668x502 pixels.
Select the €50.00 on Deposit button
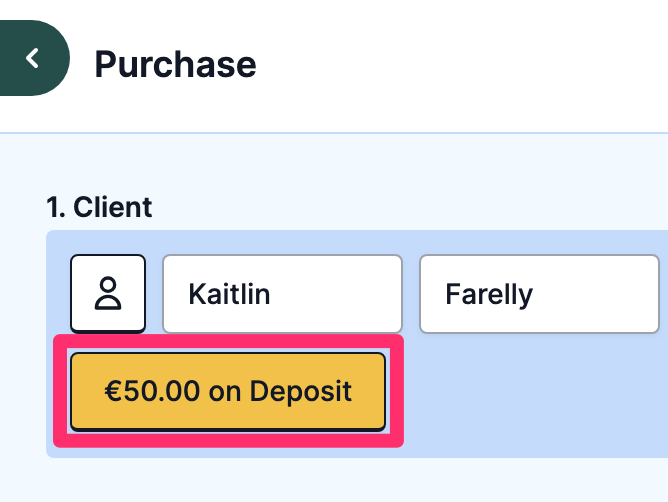[228, 391]
